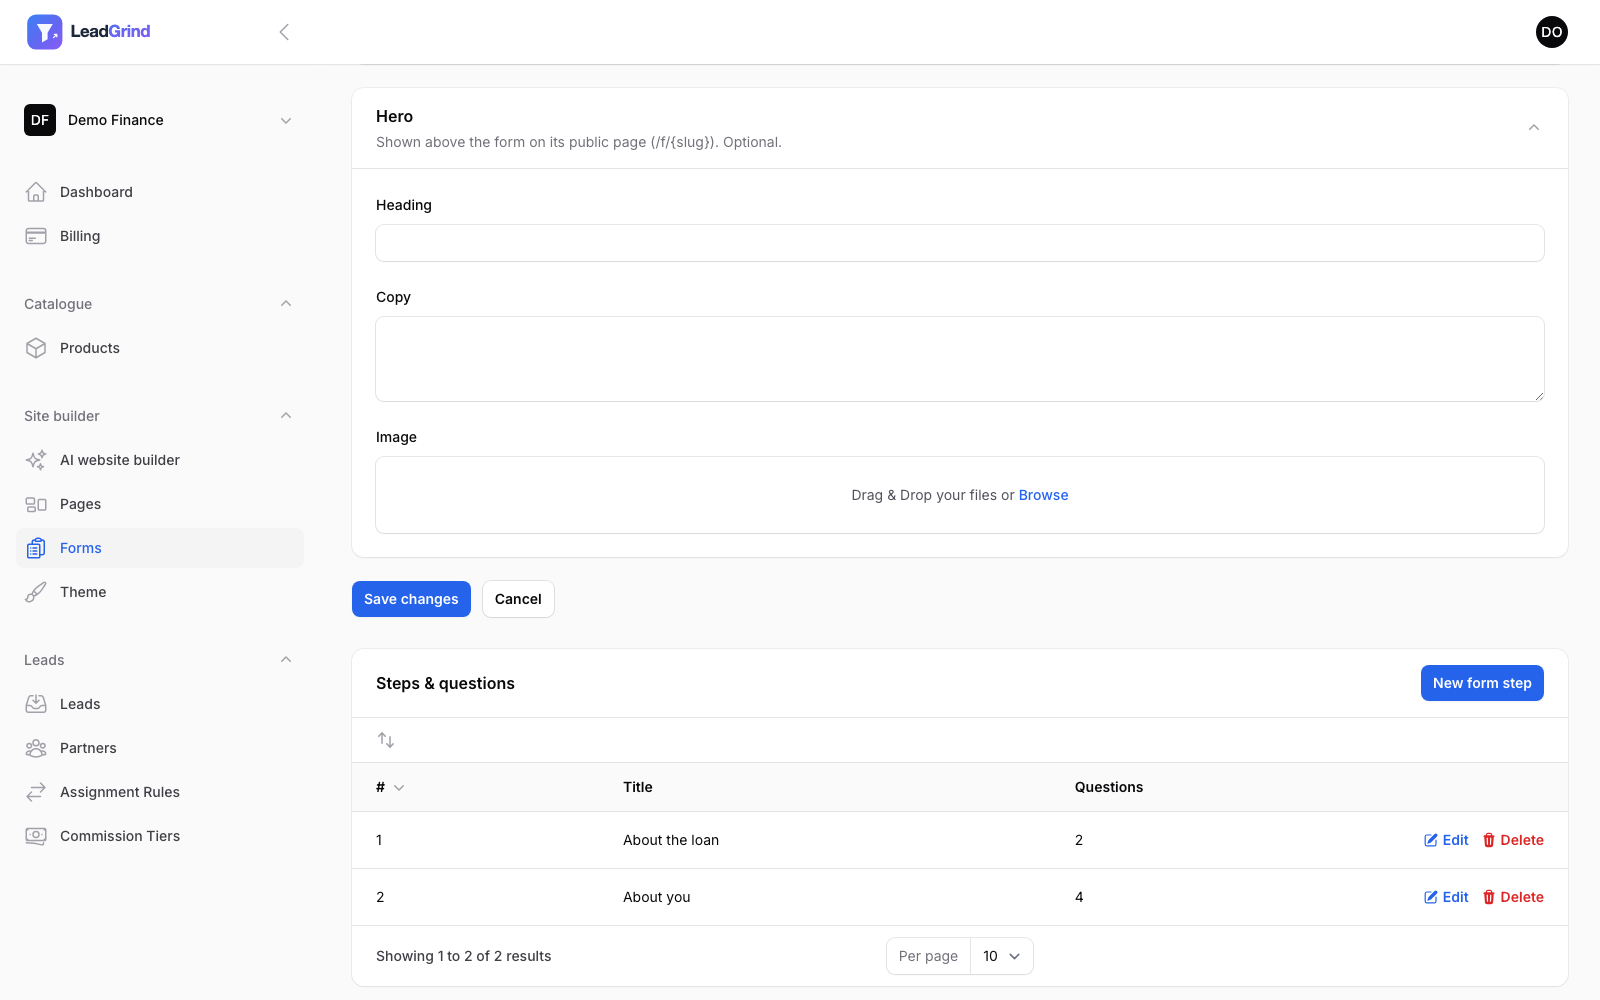This screenshot has width=1600, height=1000.
Task: Click the Questions column header
Action: point(1109,787)
